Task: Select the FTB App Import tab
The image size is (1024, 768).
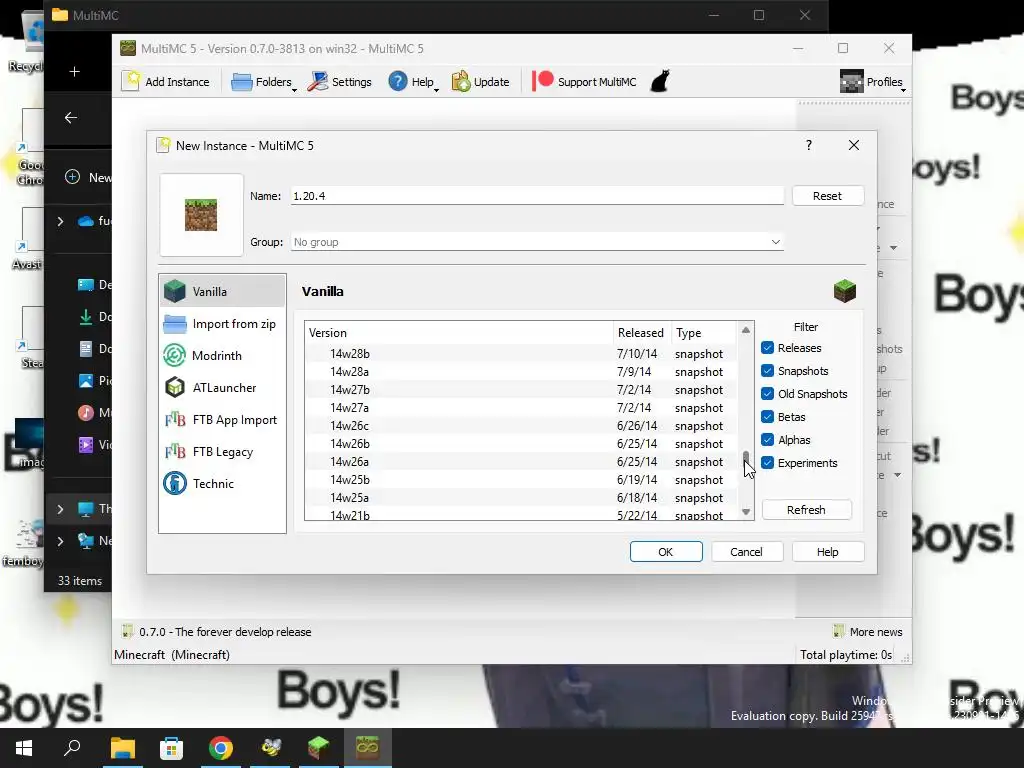Action: 222,420
